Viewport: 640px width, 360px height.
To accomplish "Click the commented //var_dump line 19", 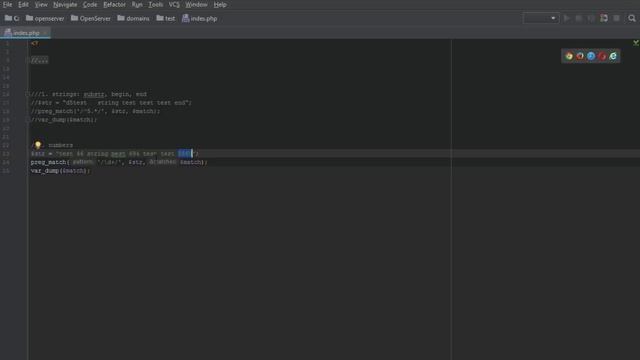I will pyautogui.click(x=64, y=120).
